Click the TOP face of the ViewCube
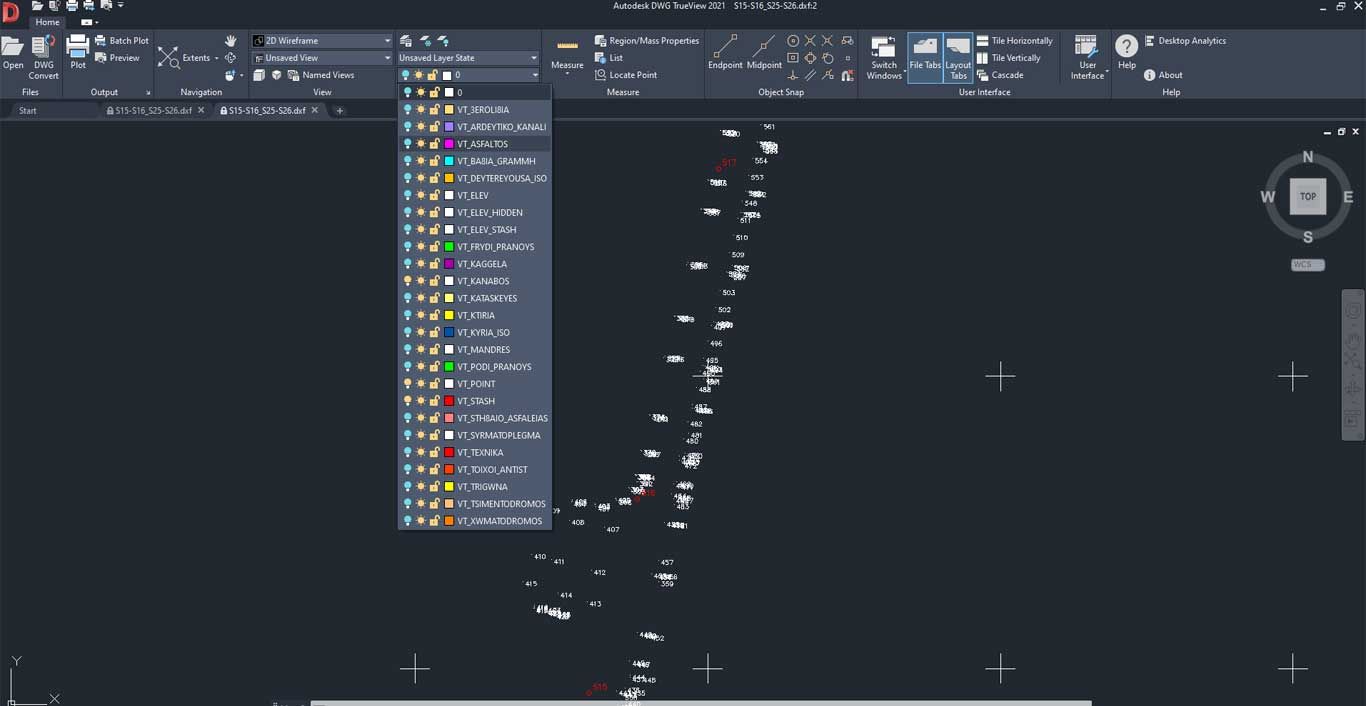This screenshot has height=706, width=1366. [x=1308, y=197]
